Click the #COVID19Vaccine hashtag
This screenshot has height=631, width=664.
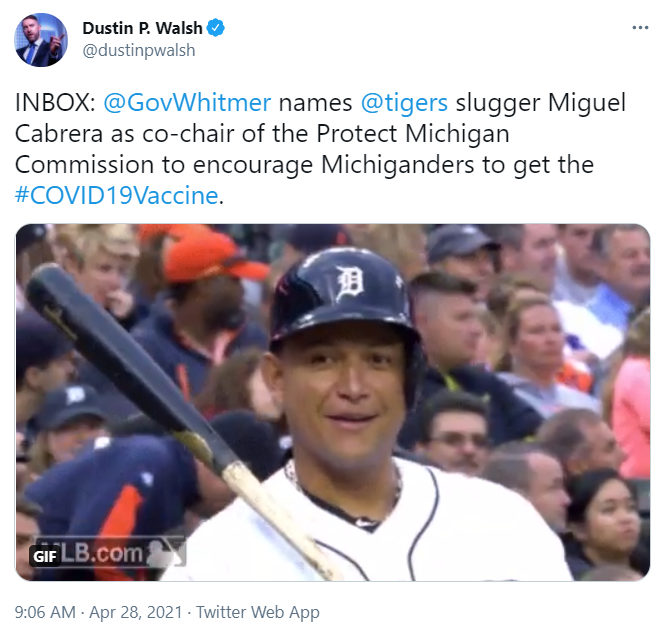[x=117, y=195]
